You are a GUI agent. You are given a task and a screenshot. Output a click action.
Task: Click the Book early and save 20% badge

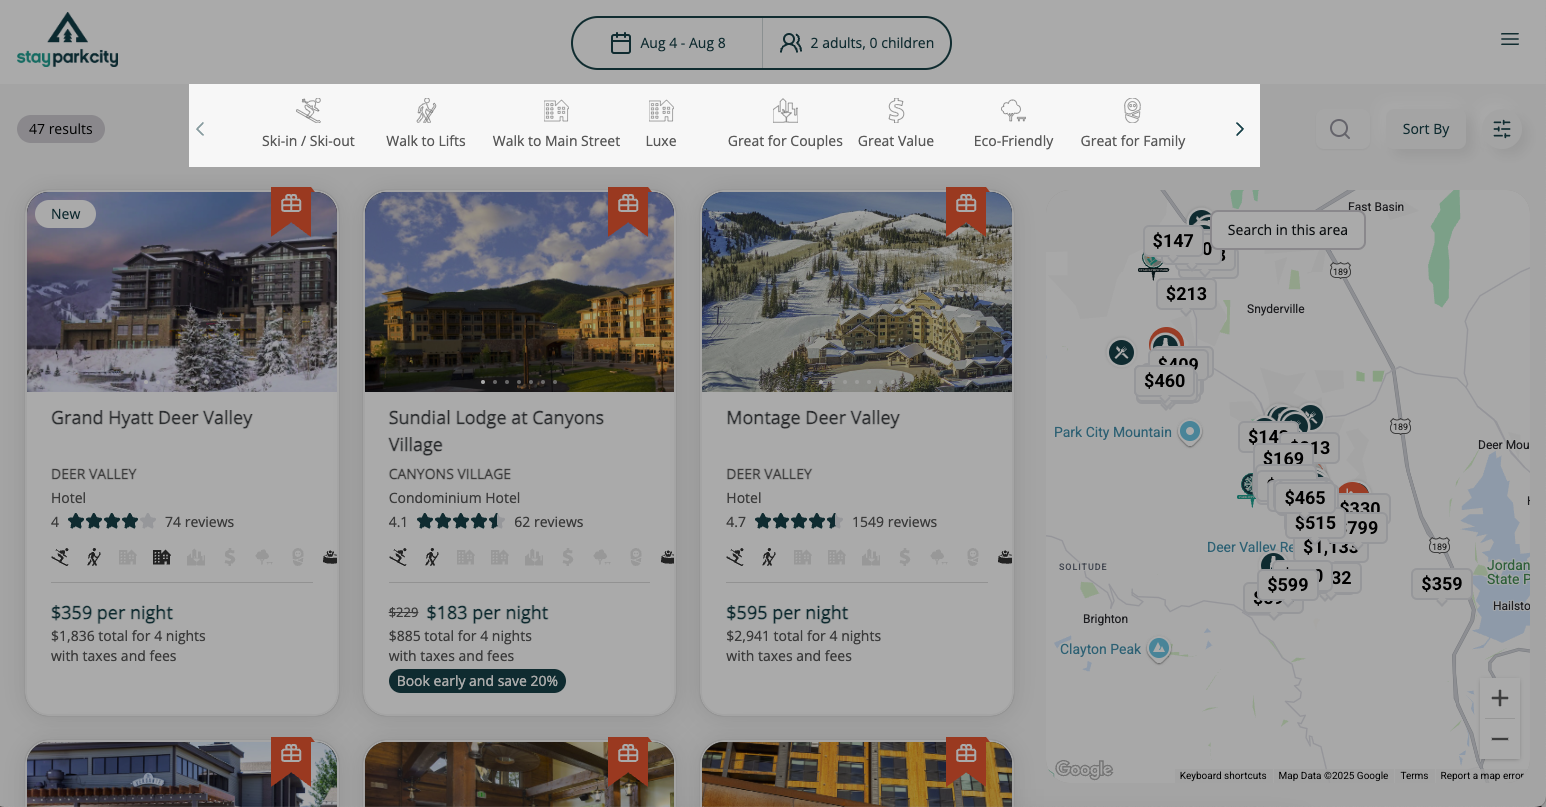tap(477, 681)
